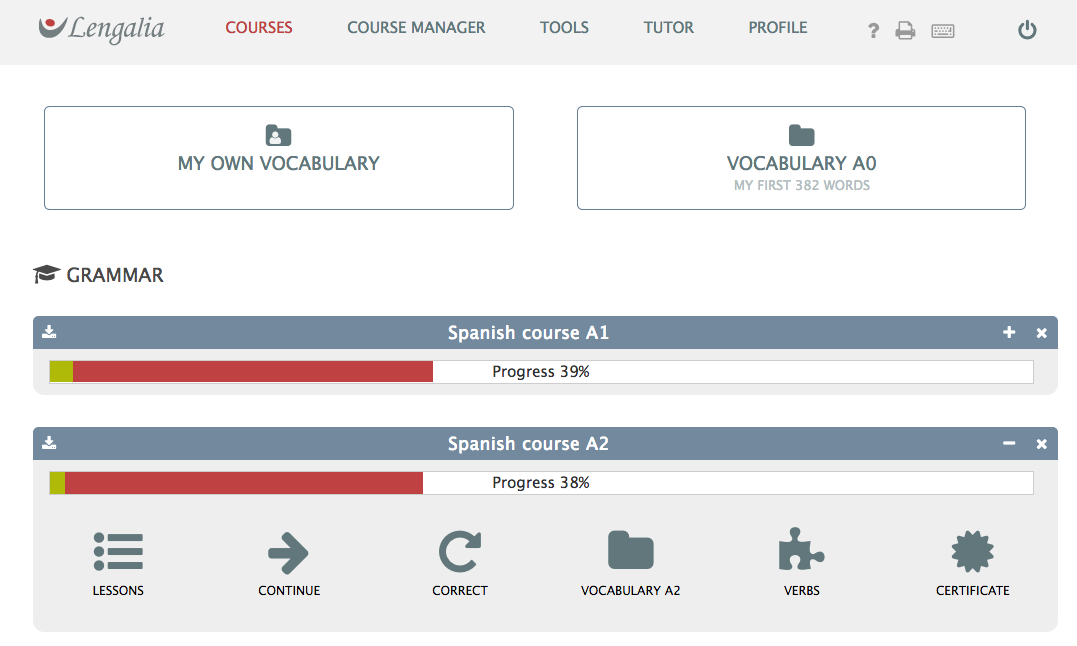This screenshot has height=646, width=1077.
Task: Click the Lengalia logo
Action: (102, 28)
